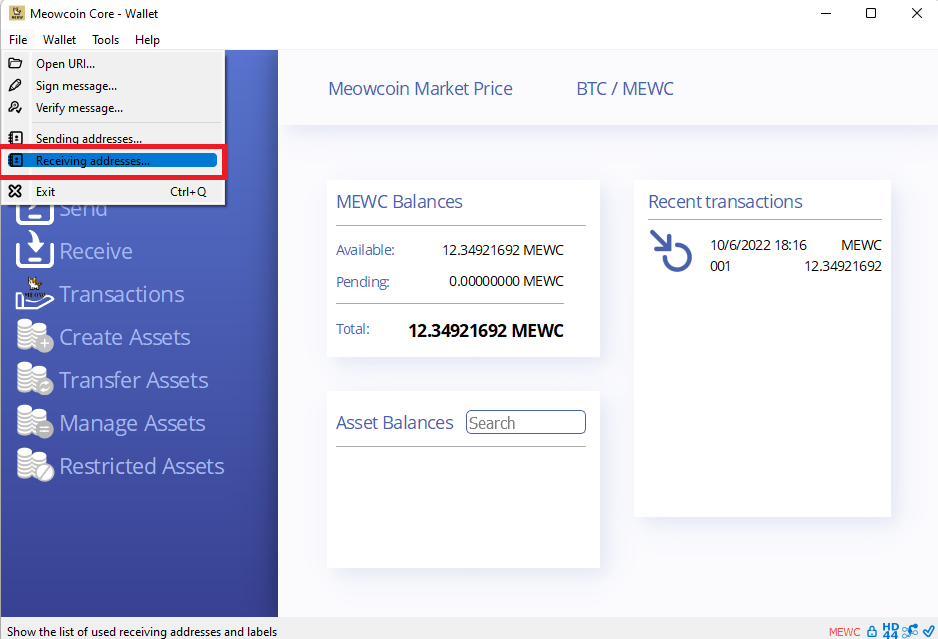This screenshot has height=639, width=938.
Task: Open the File menu
Action: pos(18,39)
